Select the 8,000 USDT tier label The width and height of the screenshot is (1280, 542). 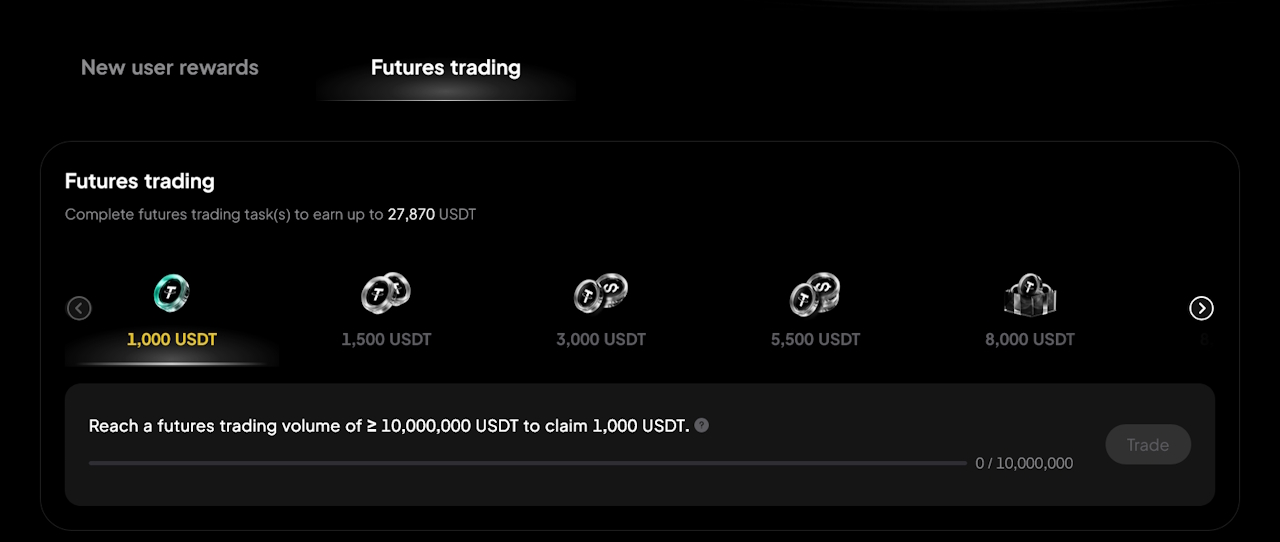coord(1030,339)
